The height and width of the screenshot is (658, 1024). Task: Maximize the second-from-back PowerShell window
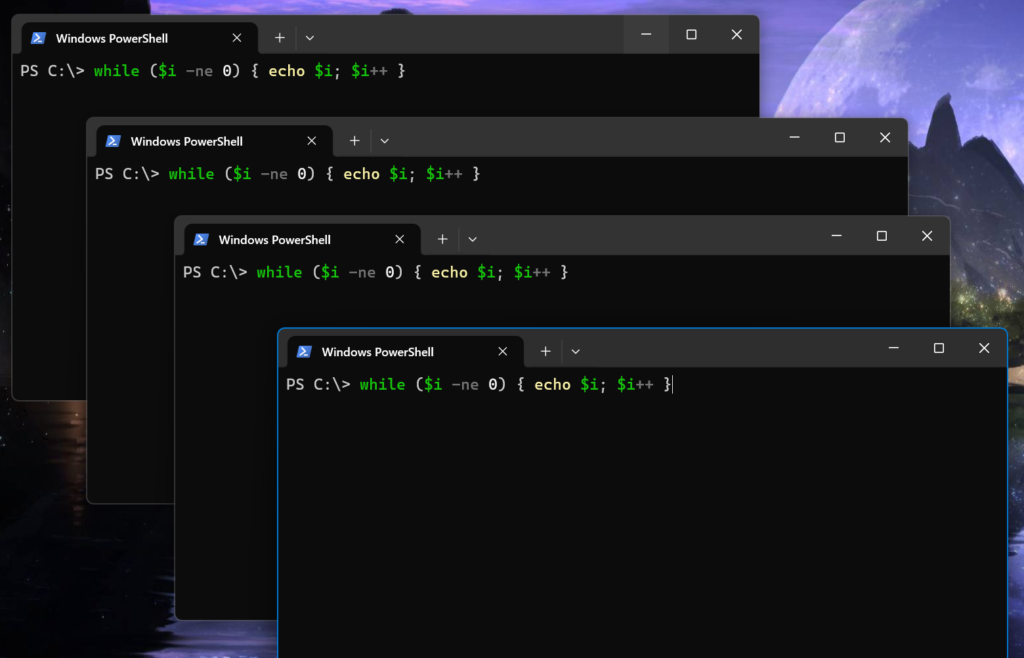point(839,137)
